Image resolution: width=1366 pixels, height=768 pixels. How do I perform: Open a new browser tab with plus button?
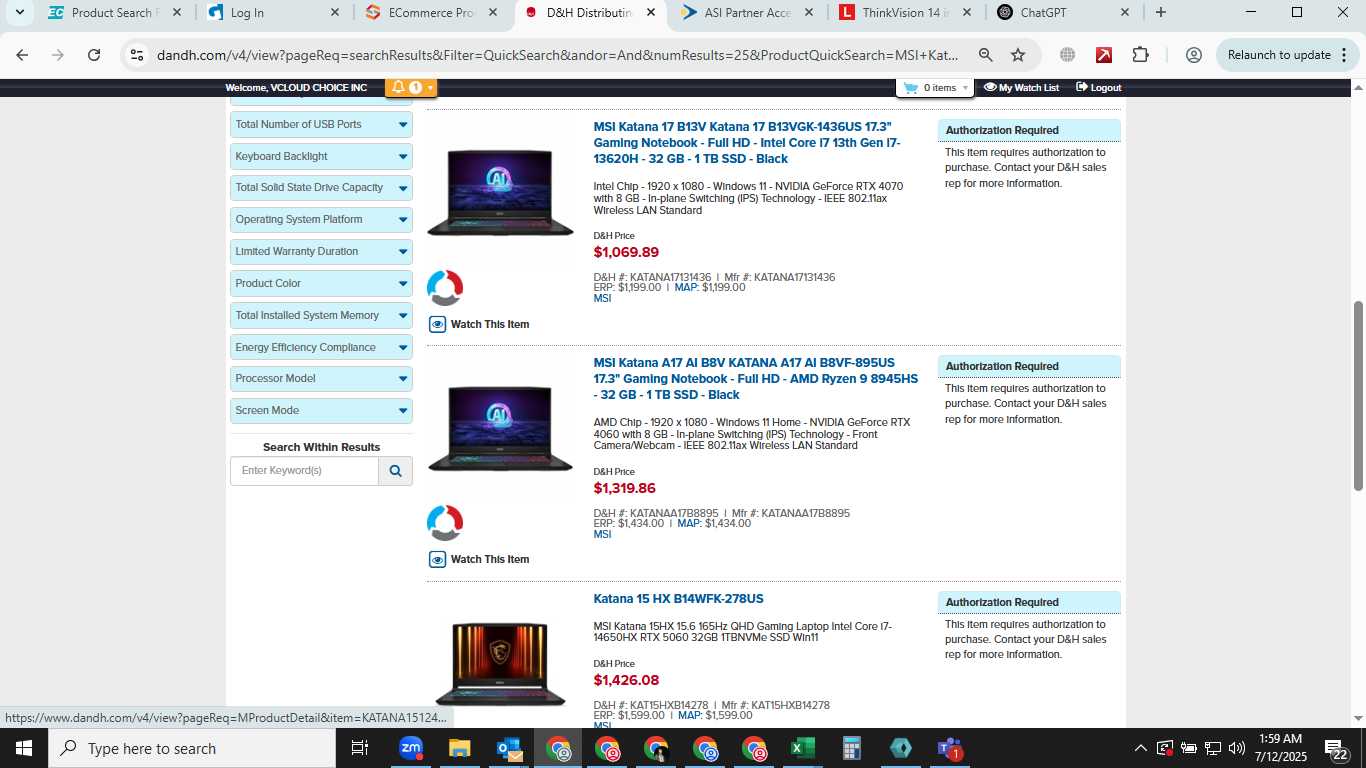click(x=1160, y=13)
